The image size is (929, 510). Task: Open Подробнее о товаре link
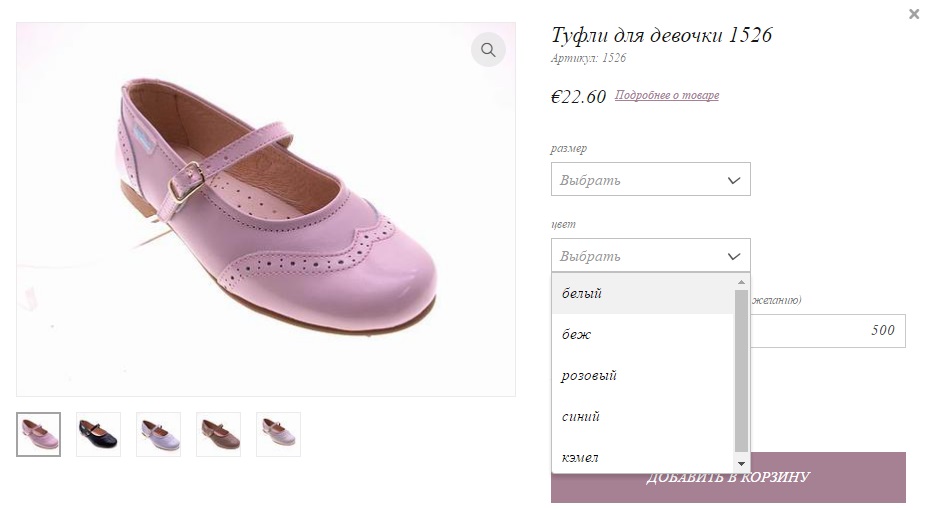tap(667, 95)
